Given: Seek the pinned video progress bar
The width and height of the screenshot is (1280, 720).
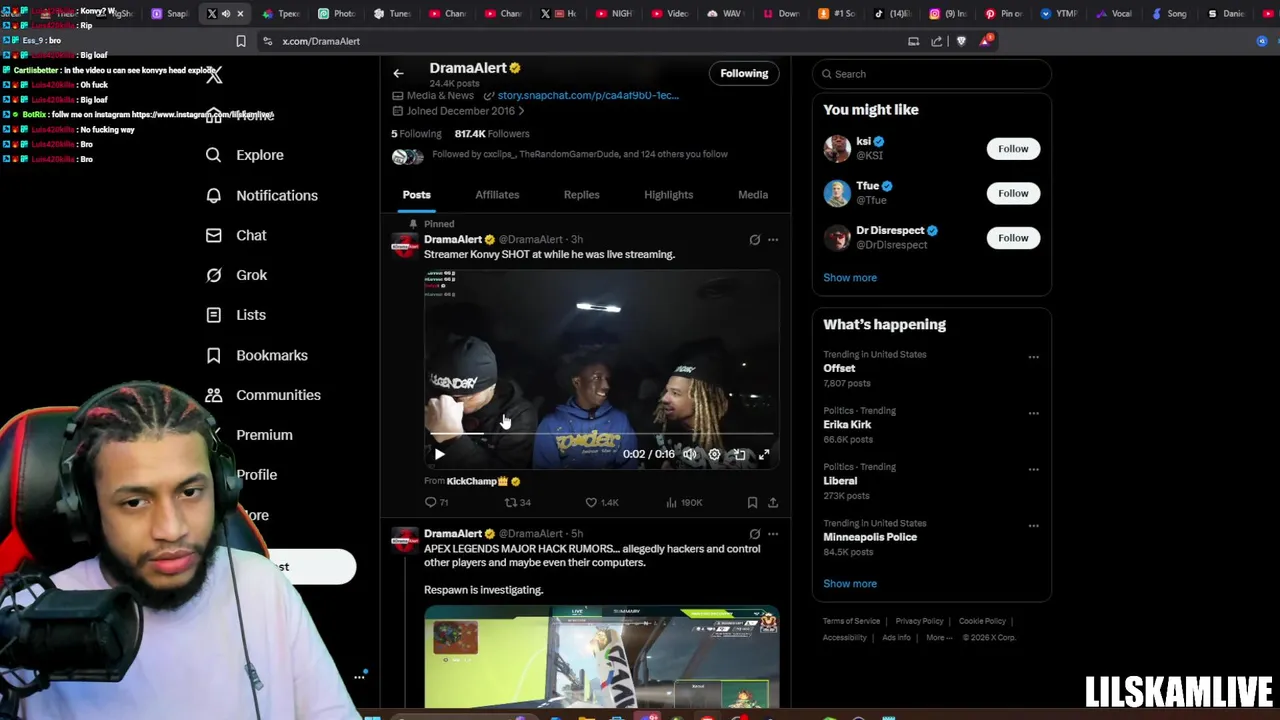Looking at the screenshot, I should pyautogui.click(x=601, y=434).
